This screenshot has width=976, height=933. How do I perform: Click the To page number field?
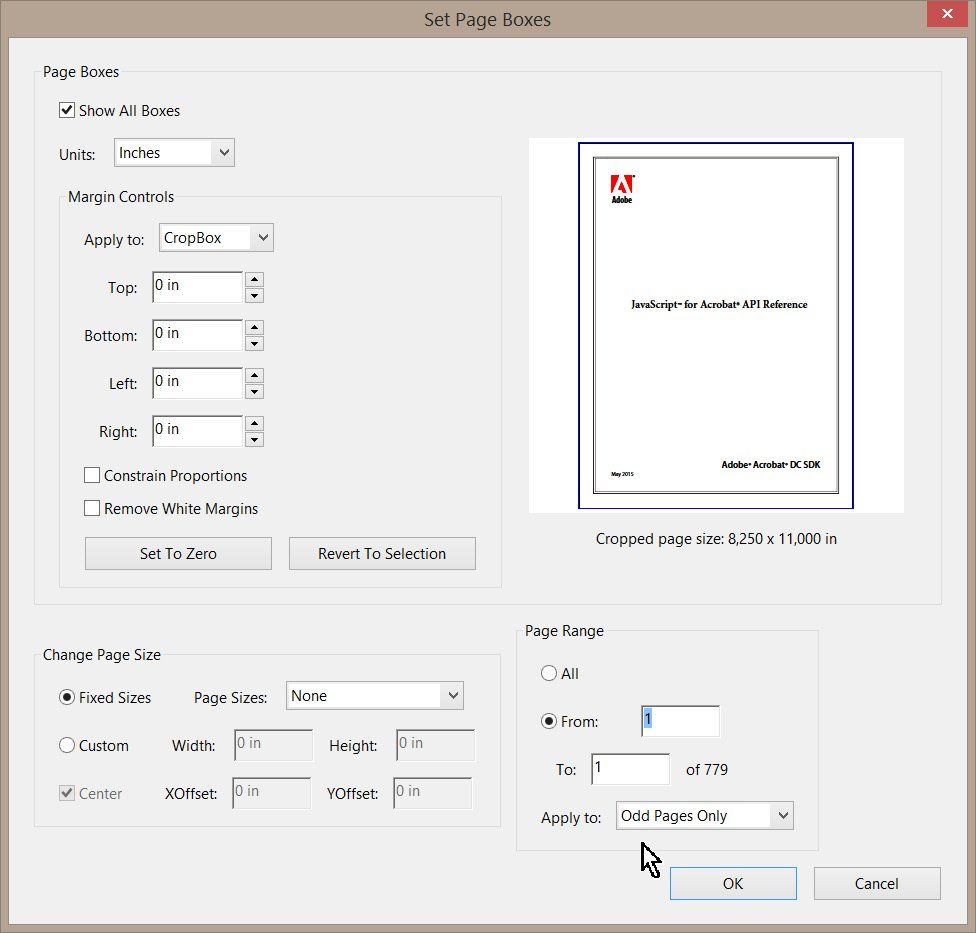coord(630,769)
